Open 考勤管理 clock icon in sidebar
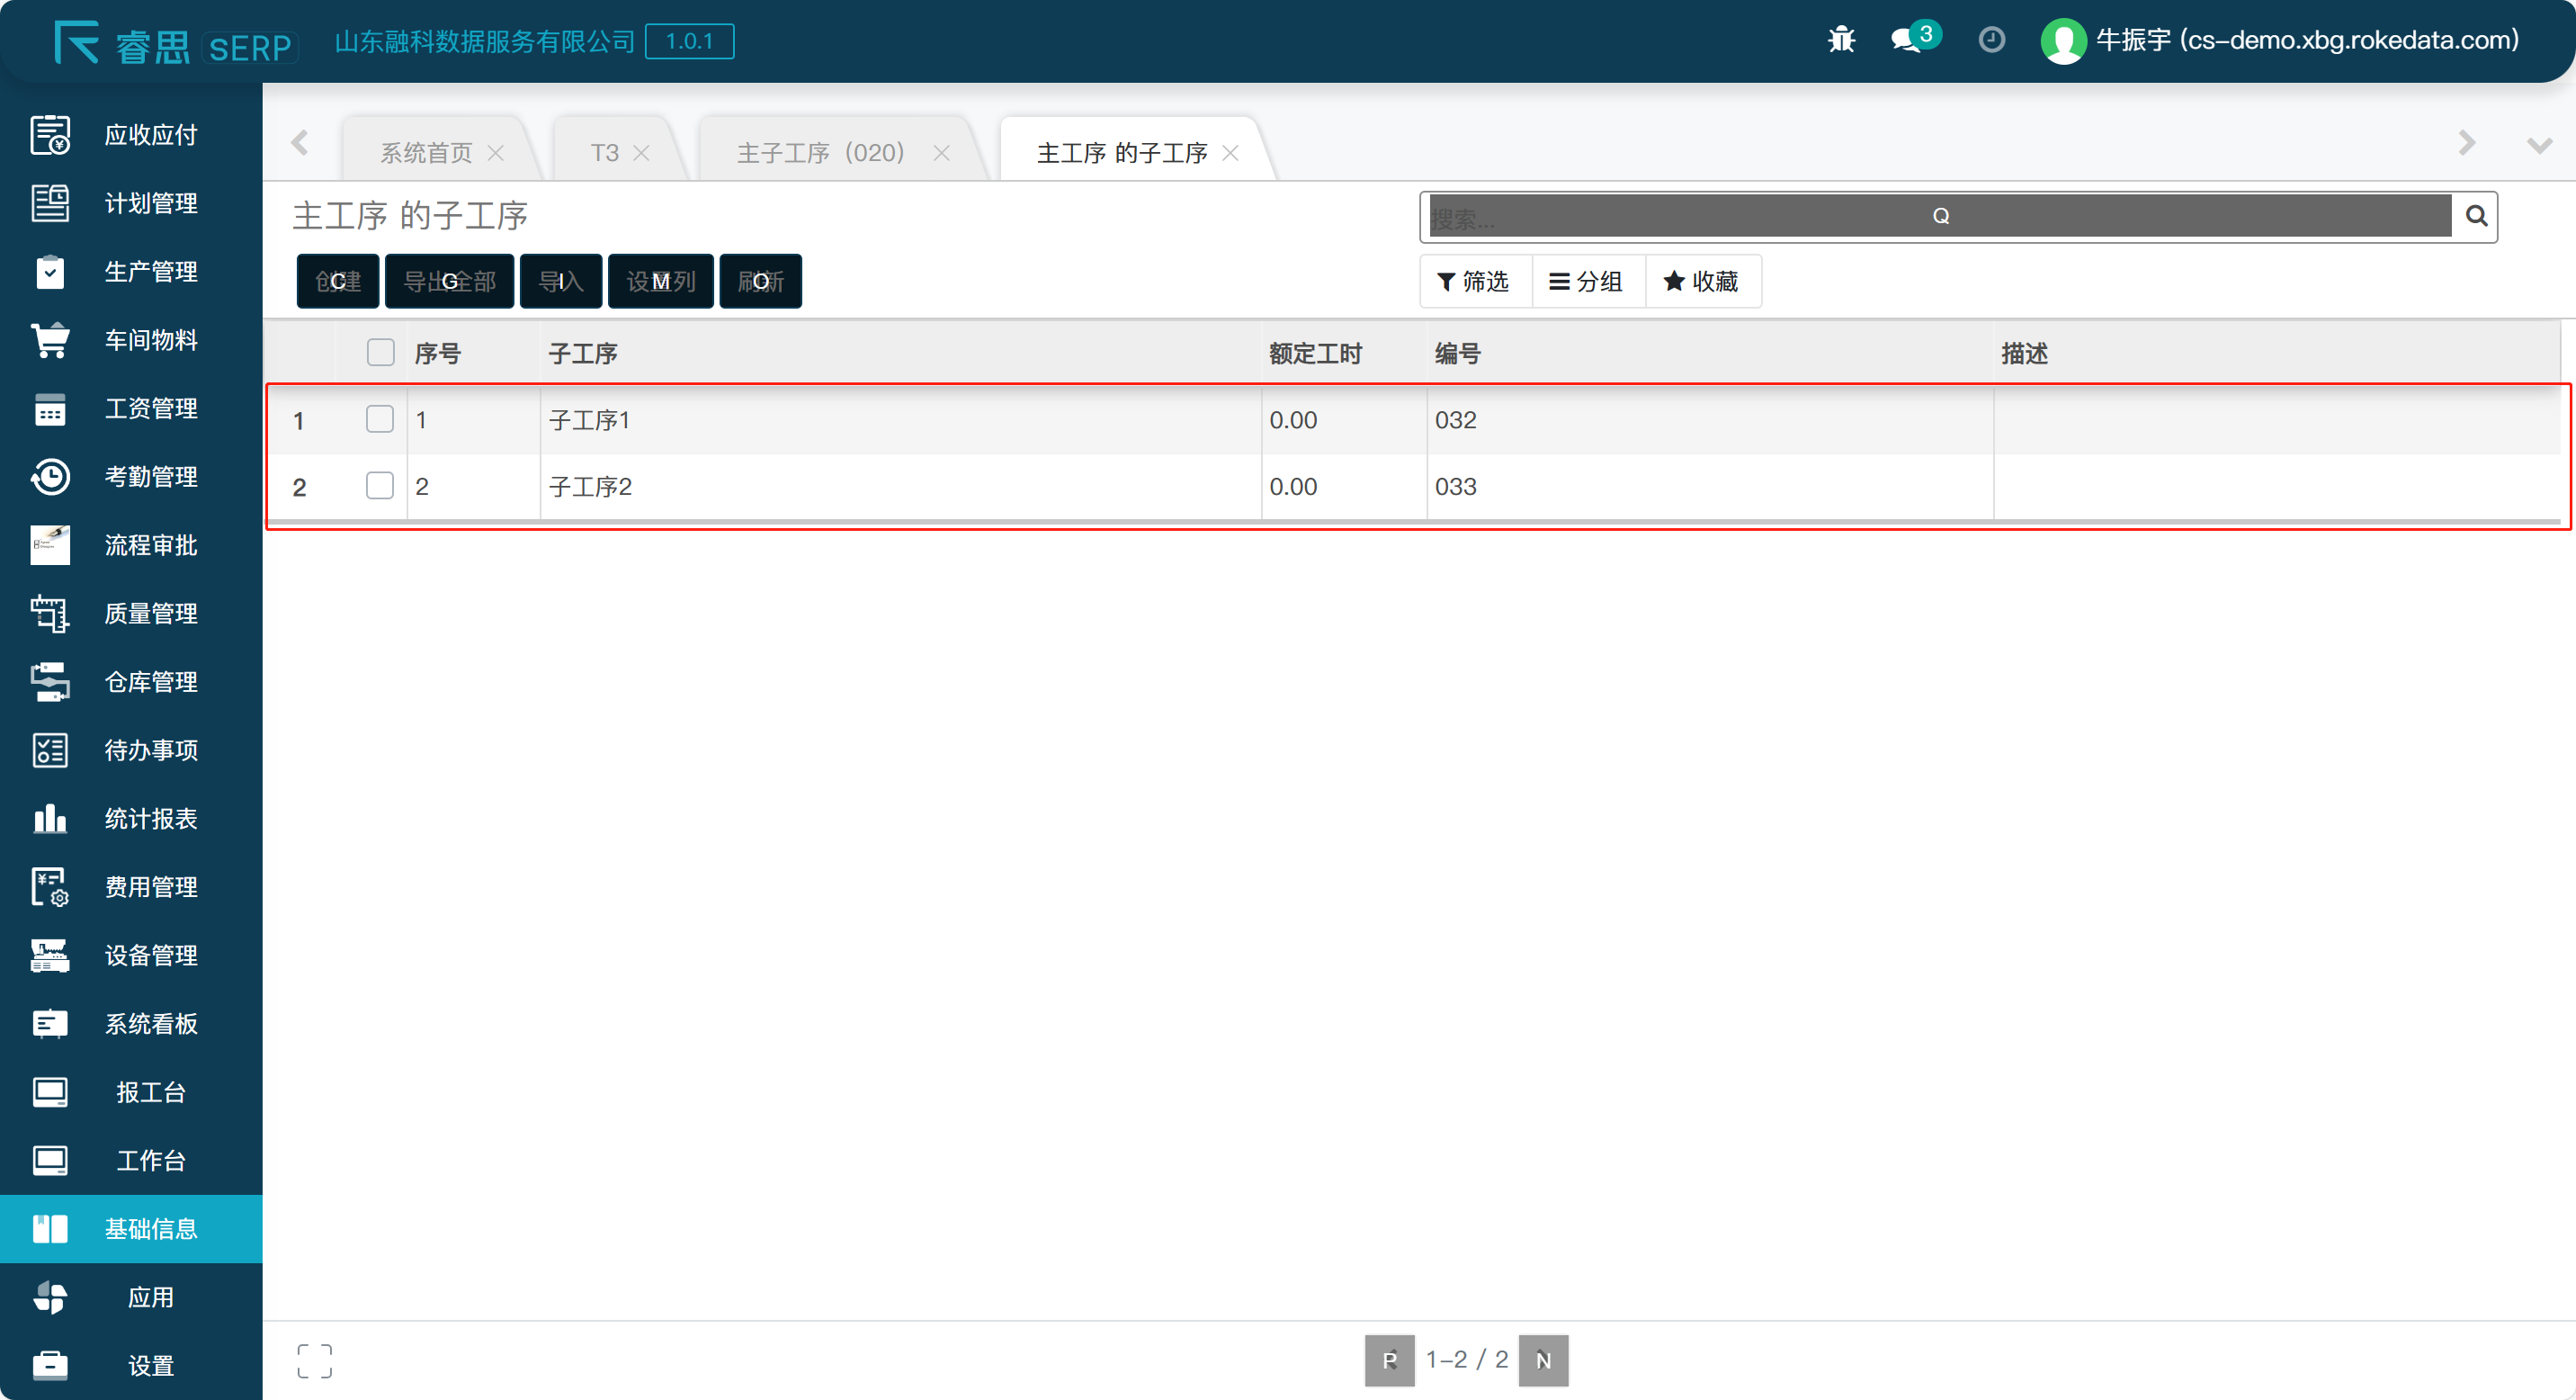The image size is (2576, 1400). point(50,477)
